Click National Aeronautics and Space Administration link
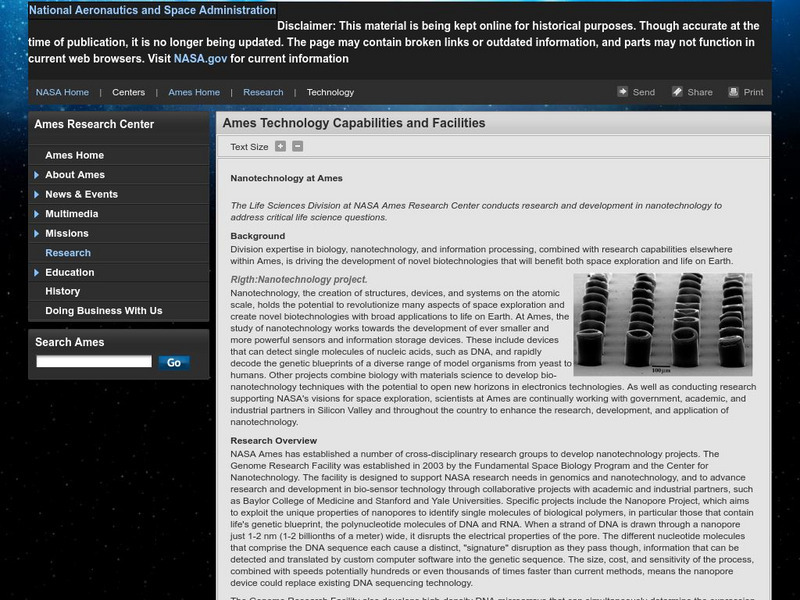 152,10
